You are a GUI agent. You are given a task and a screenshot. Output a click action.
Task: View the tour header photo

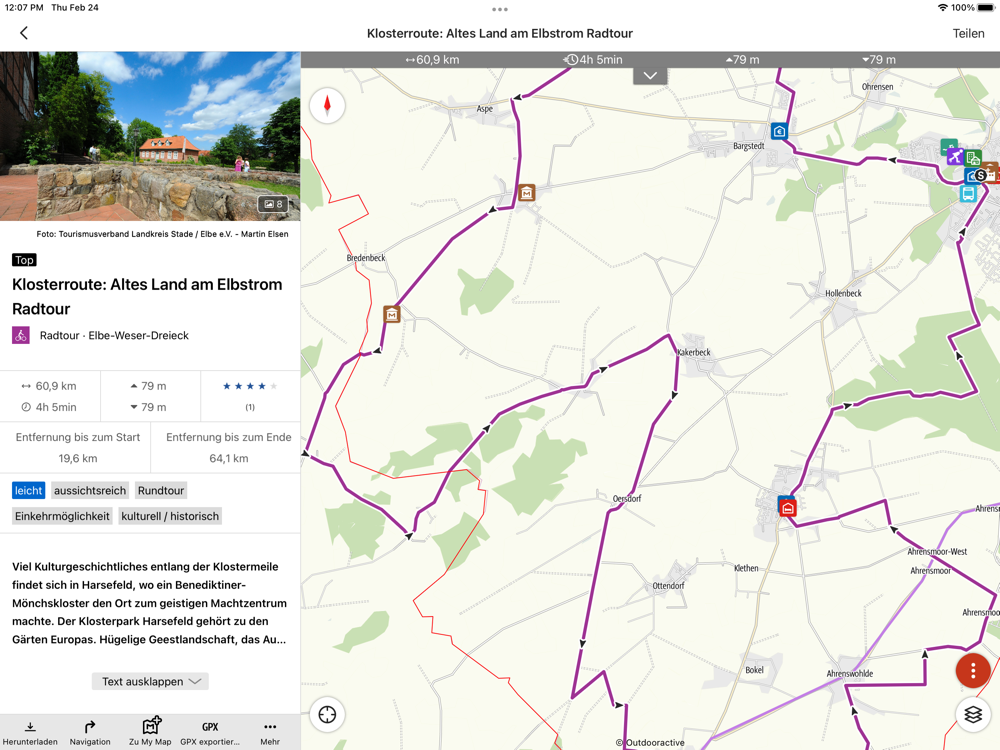tap(150, 136)
